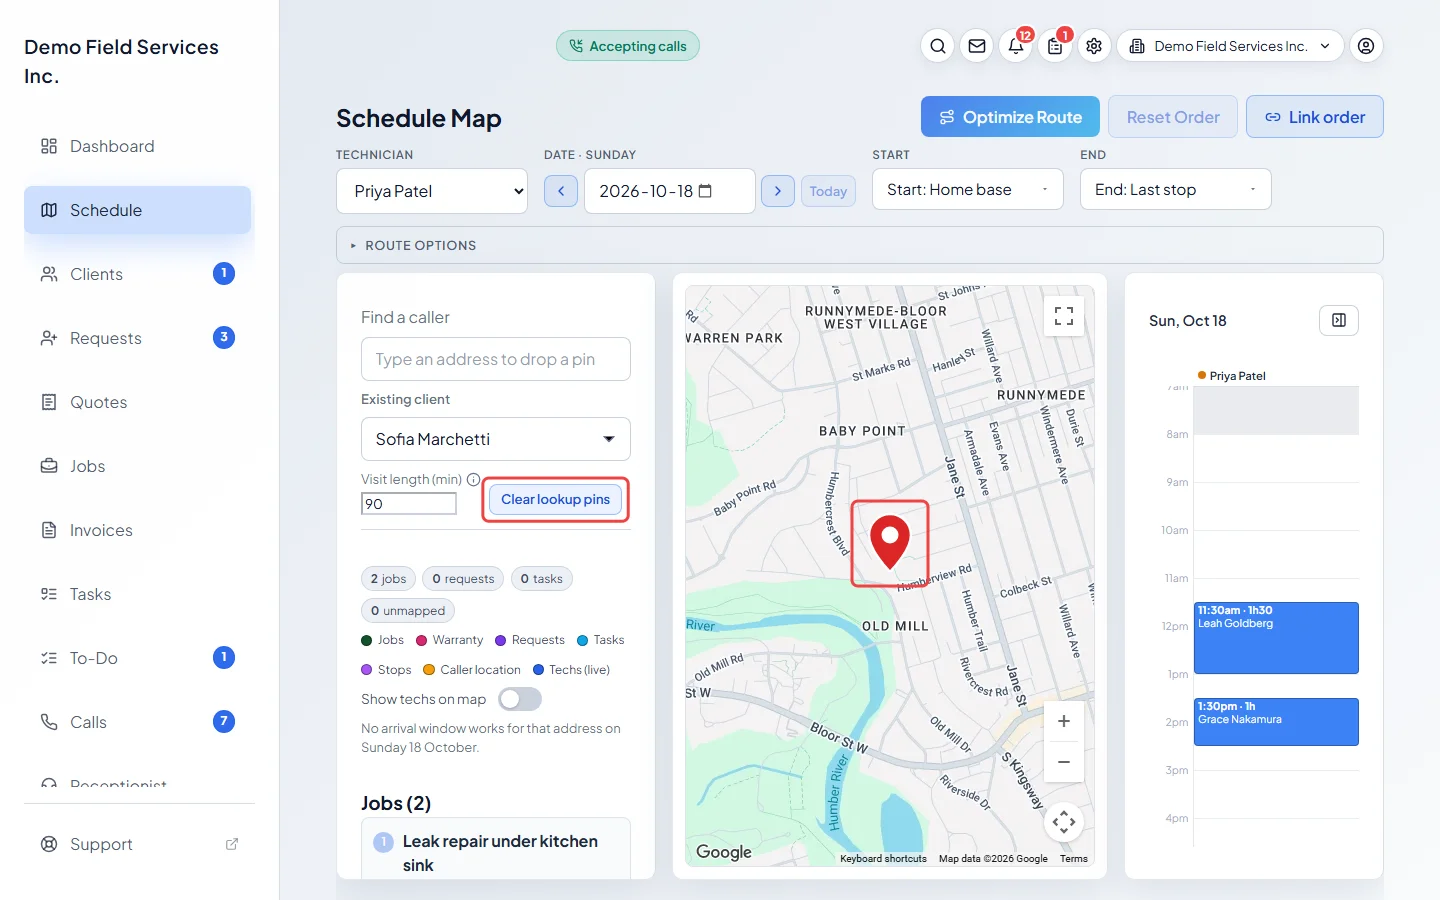Open the mail envelope icon

click(977, 46)
